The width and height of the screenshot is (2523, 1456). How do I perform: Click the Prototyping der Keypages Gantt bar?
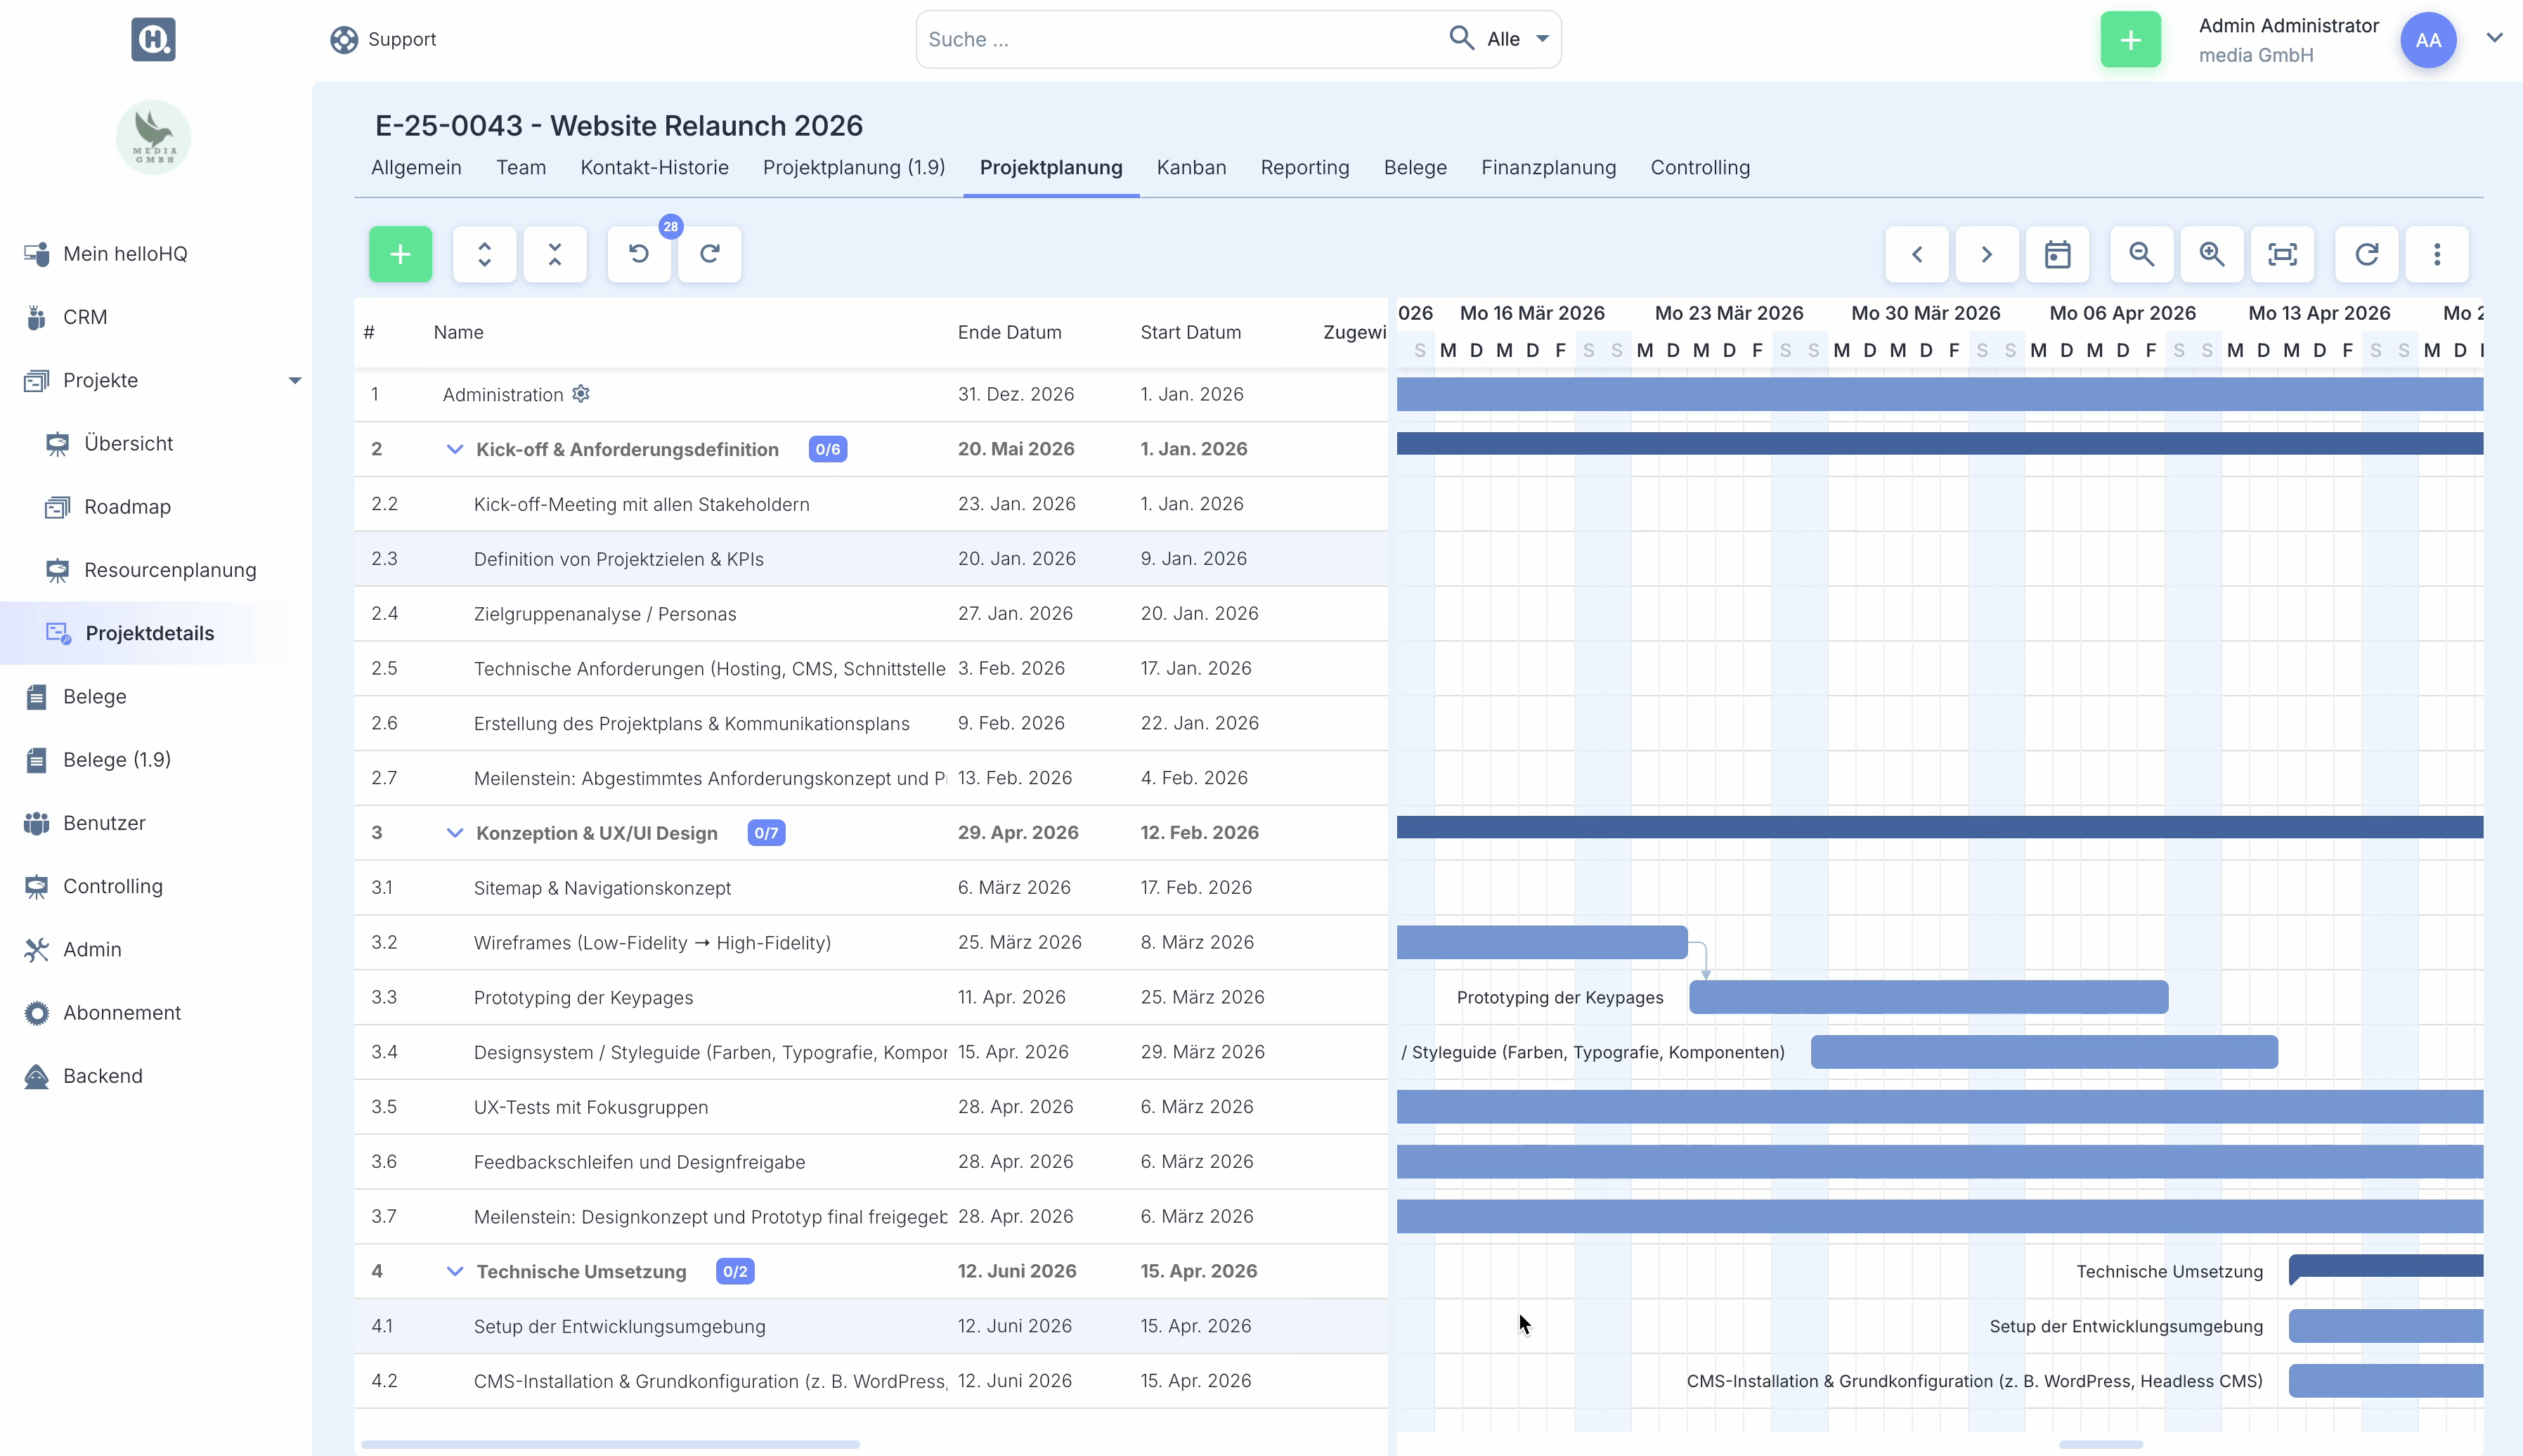tap(1928, 997)
